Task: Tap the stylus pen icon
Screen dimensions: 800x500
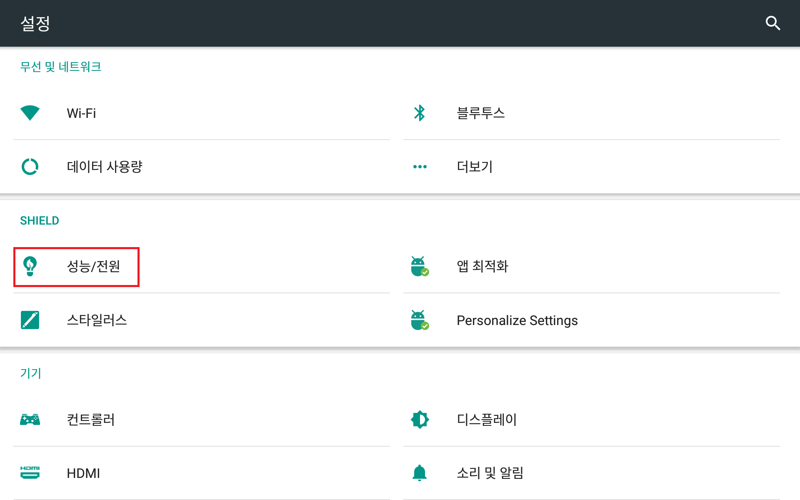Action: coord(30,320)
